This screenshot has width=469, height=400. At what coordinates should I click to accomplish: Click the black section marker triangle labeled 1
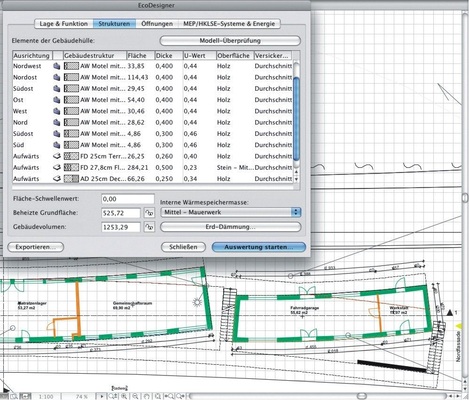pyautogui.click(x=450, y=313)
